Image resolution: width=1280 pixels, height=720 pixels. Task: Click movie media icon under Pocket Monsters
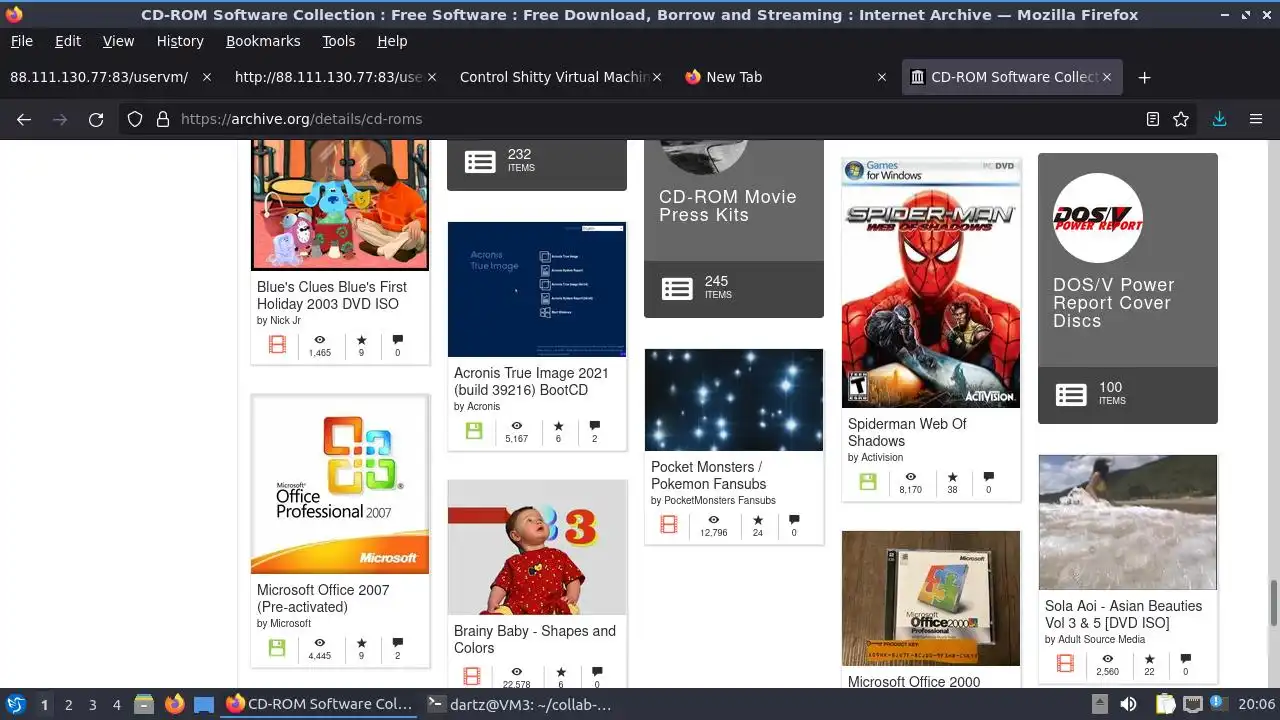pyautogui.click(x=669, y=524)
